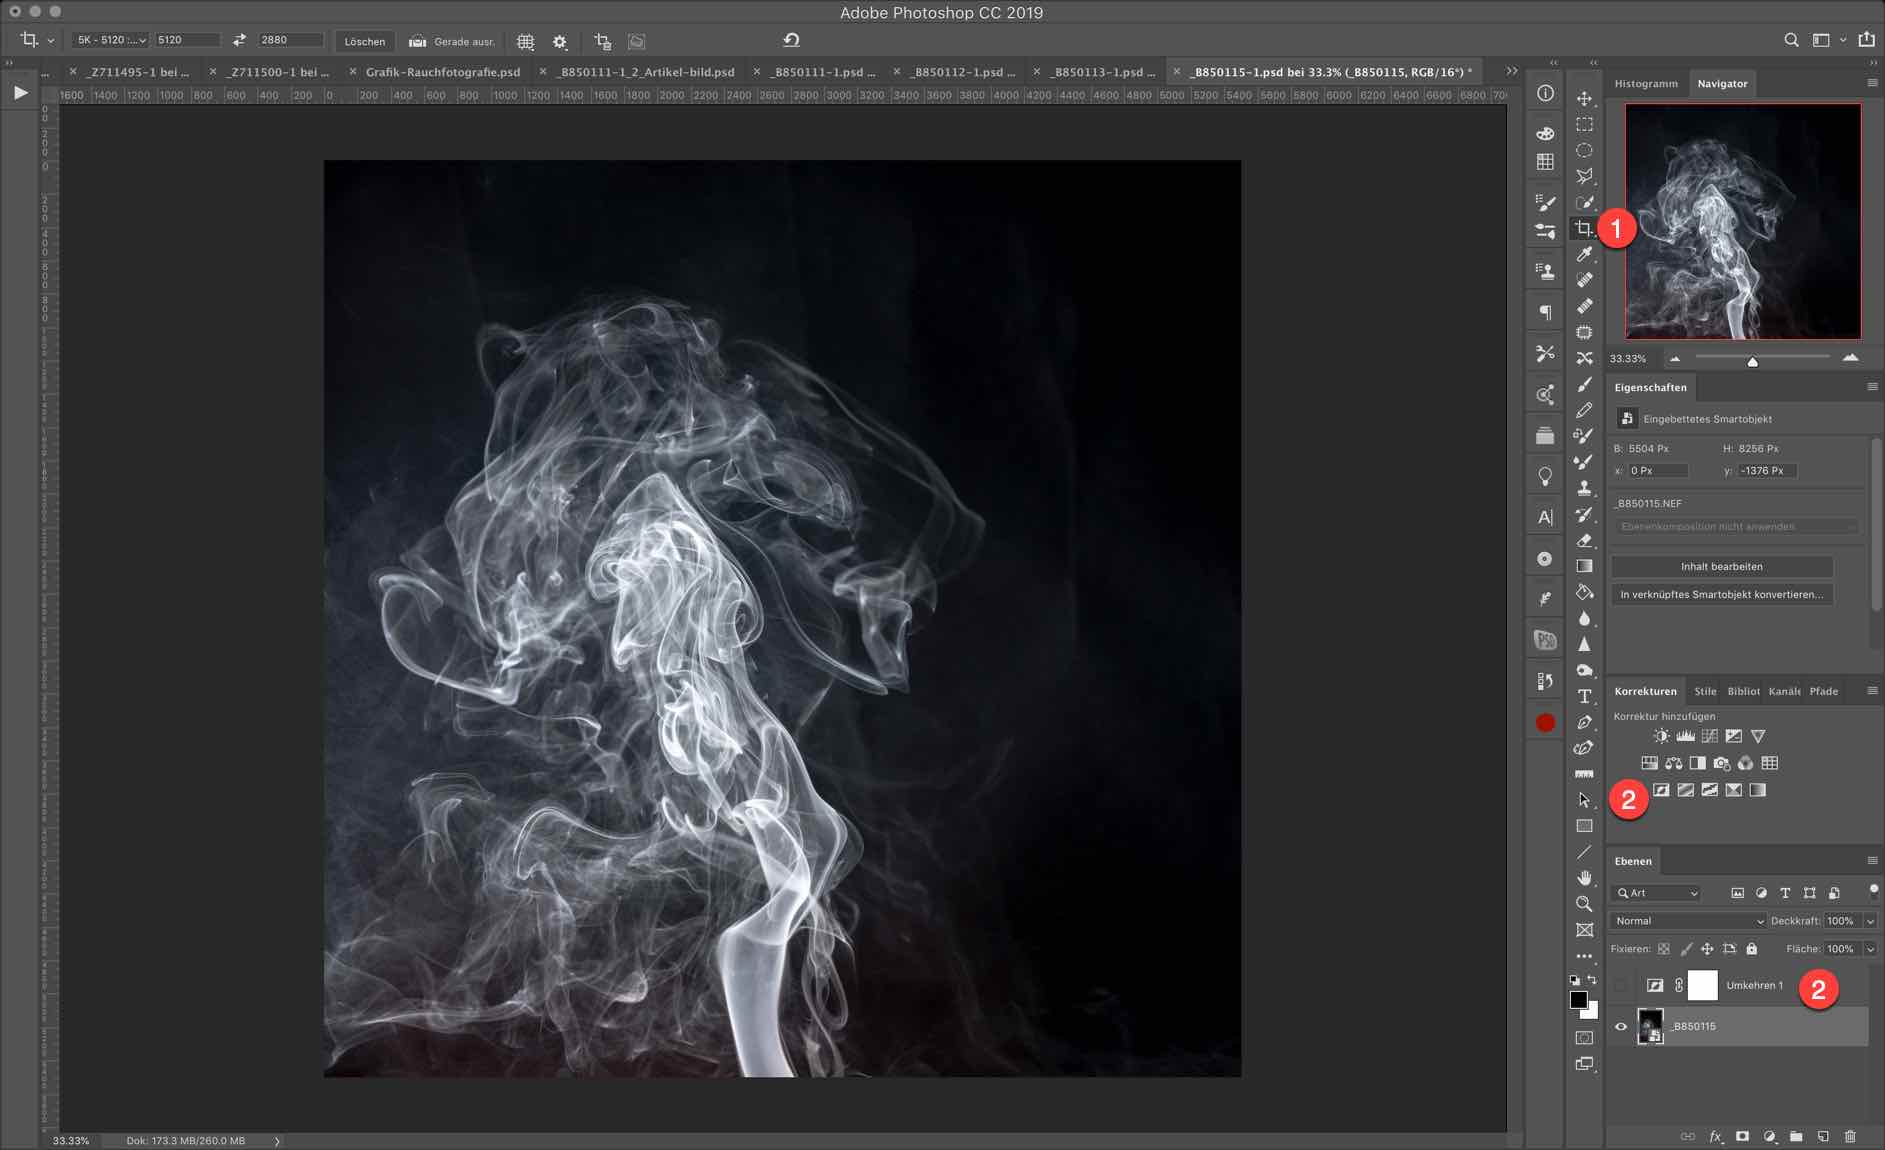Click In verknüpftes Smartobjekt konvertieren button
The height and width of the screenshot is (1150, 1885).
1721,594
